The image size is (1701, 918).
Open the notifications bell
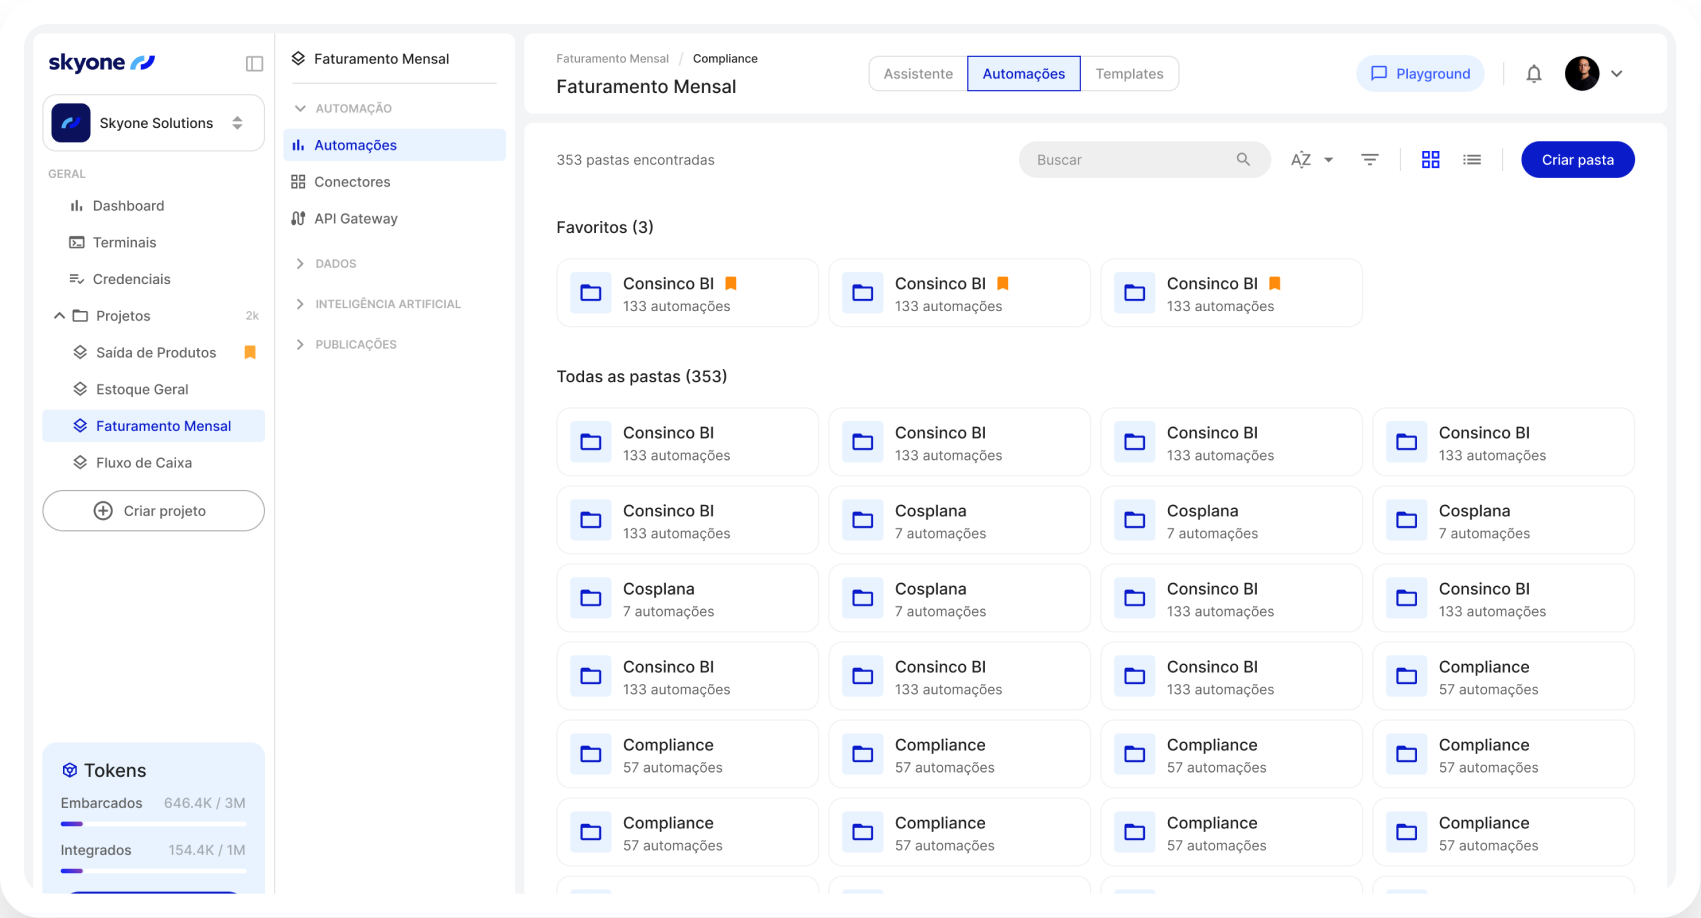point(1533,74)
